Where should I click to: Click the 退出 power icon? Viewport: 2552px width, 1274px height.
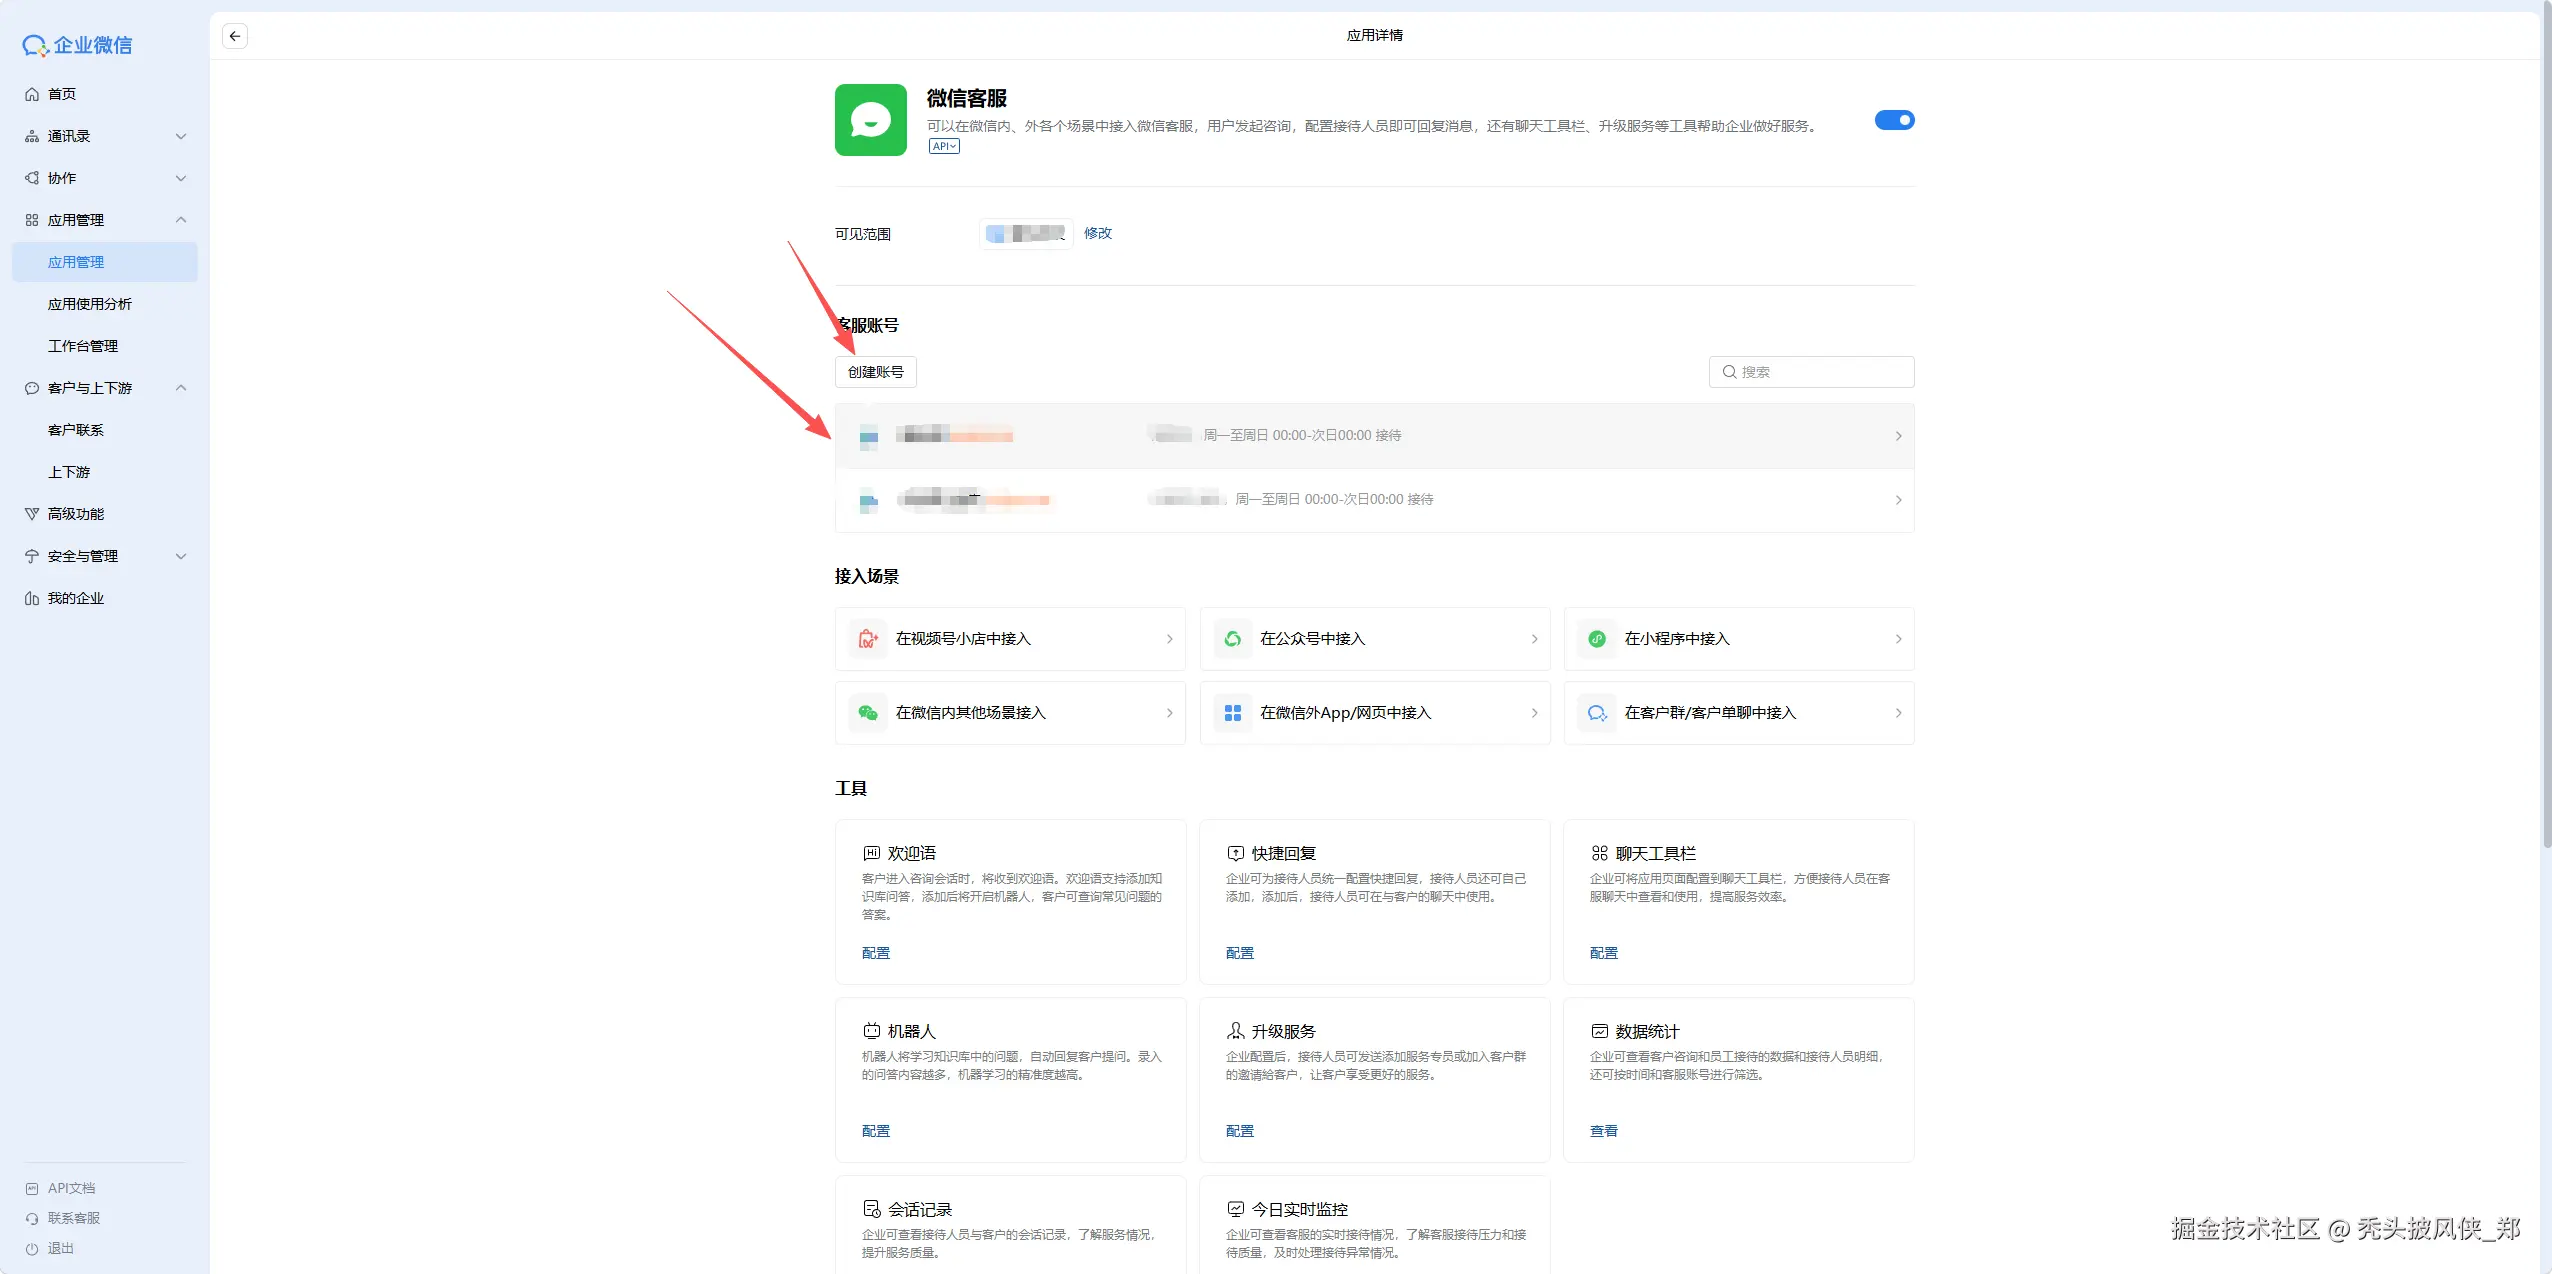[32, 1249]
